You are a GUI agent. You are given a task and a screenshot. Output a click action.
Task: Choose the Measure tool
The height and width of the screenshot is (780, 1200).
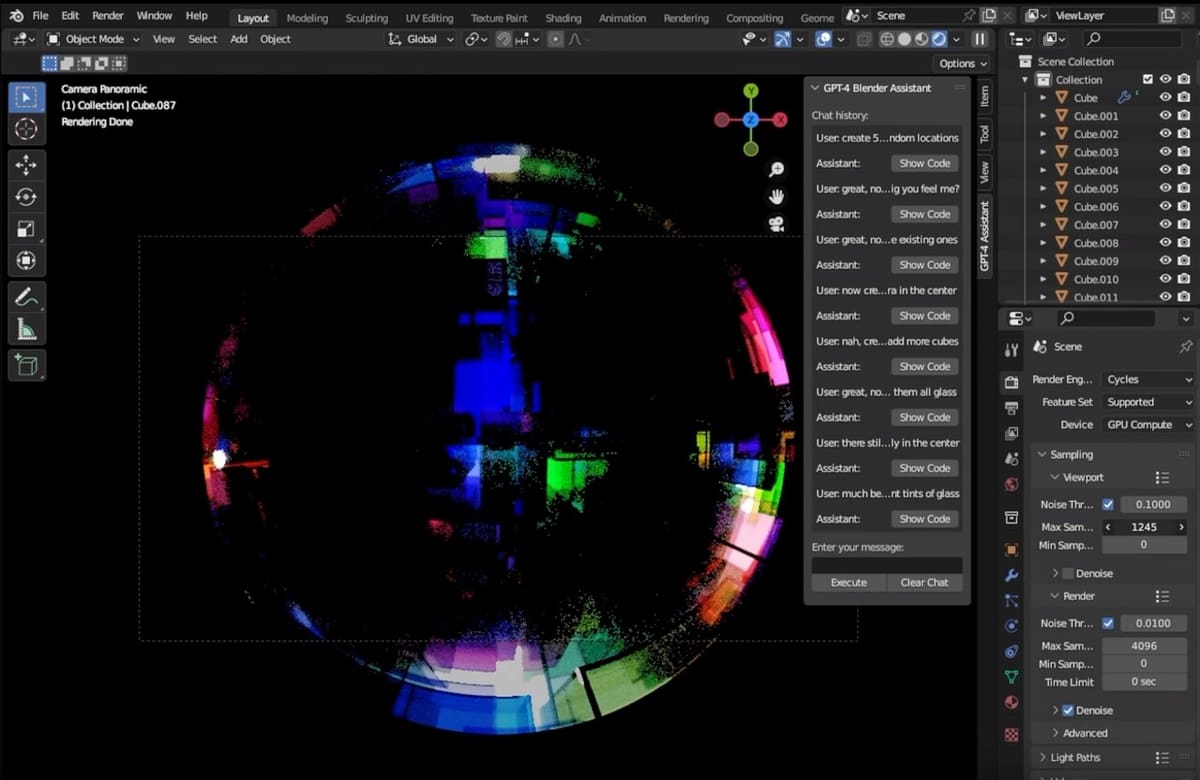coord(26,329)
